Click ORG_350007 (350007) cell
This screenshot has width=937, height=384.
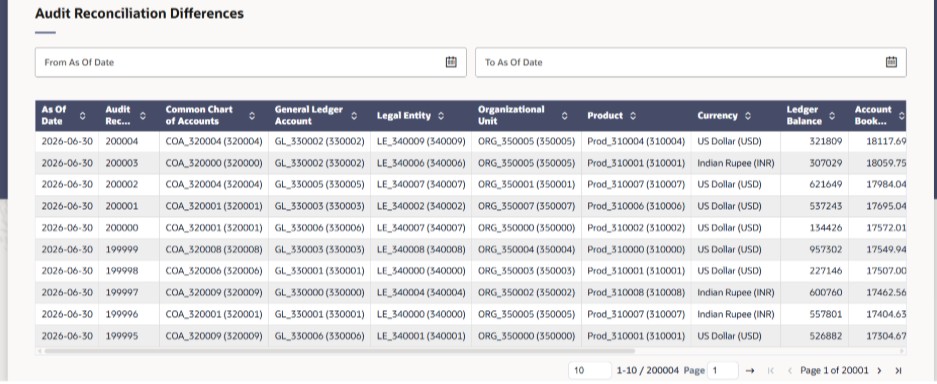(526, 206)
